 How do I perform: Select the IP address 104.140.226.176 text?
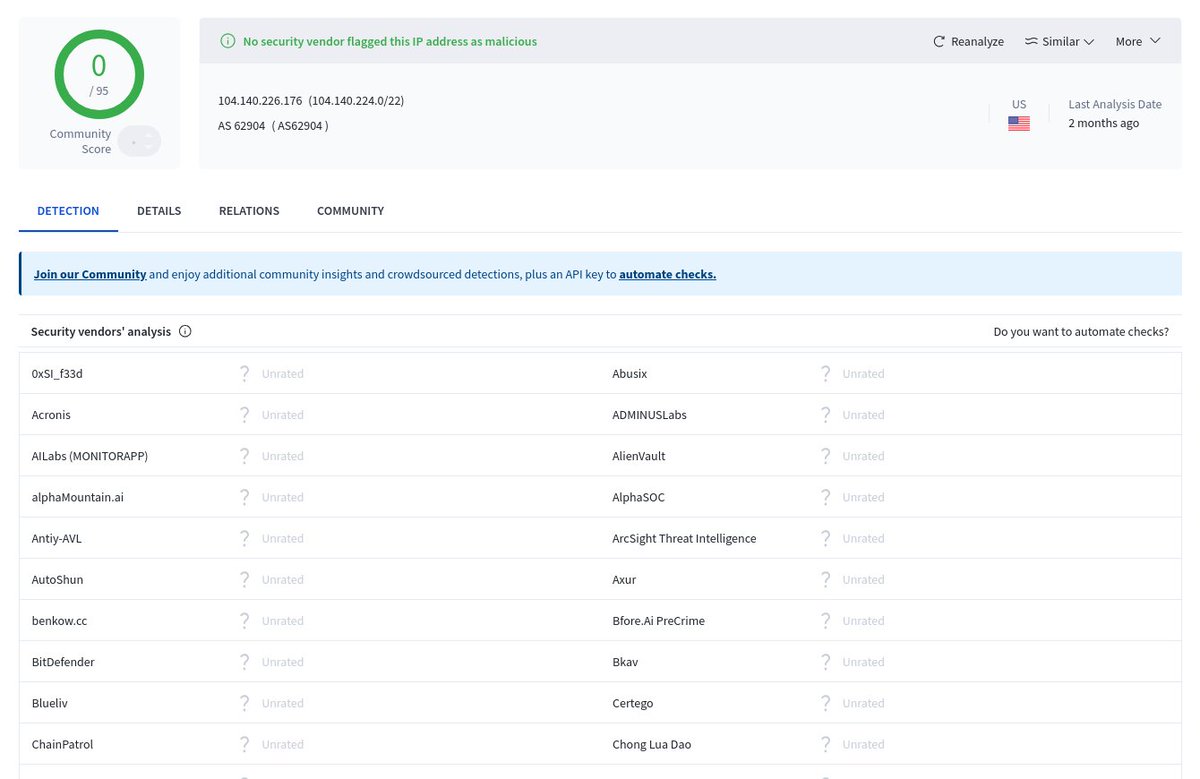click(260, 101)
